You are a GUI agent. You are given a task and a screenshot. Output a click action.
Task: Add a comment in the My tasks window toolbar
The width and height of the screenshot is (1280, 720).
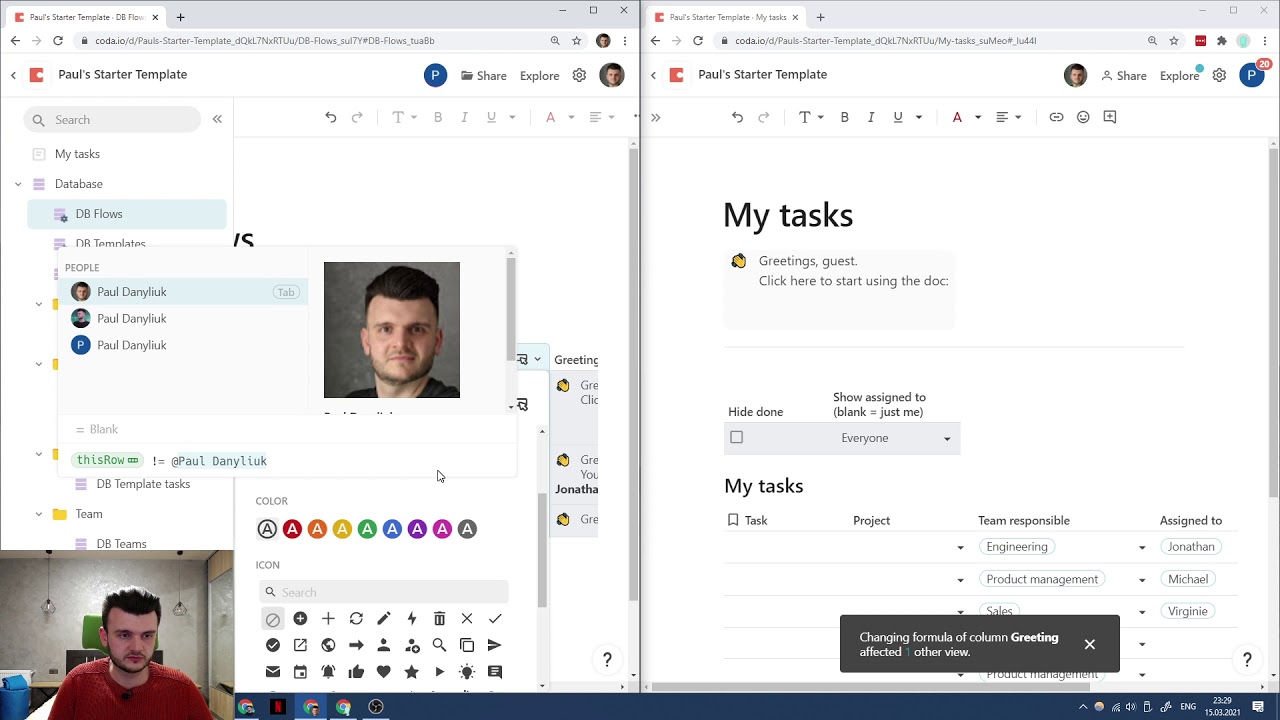pos(1110,117)
